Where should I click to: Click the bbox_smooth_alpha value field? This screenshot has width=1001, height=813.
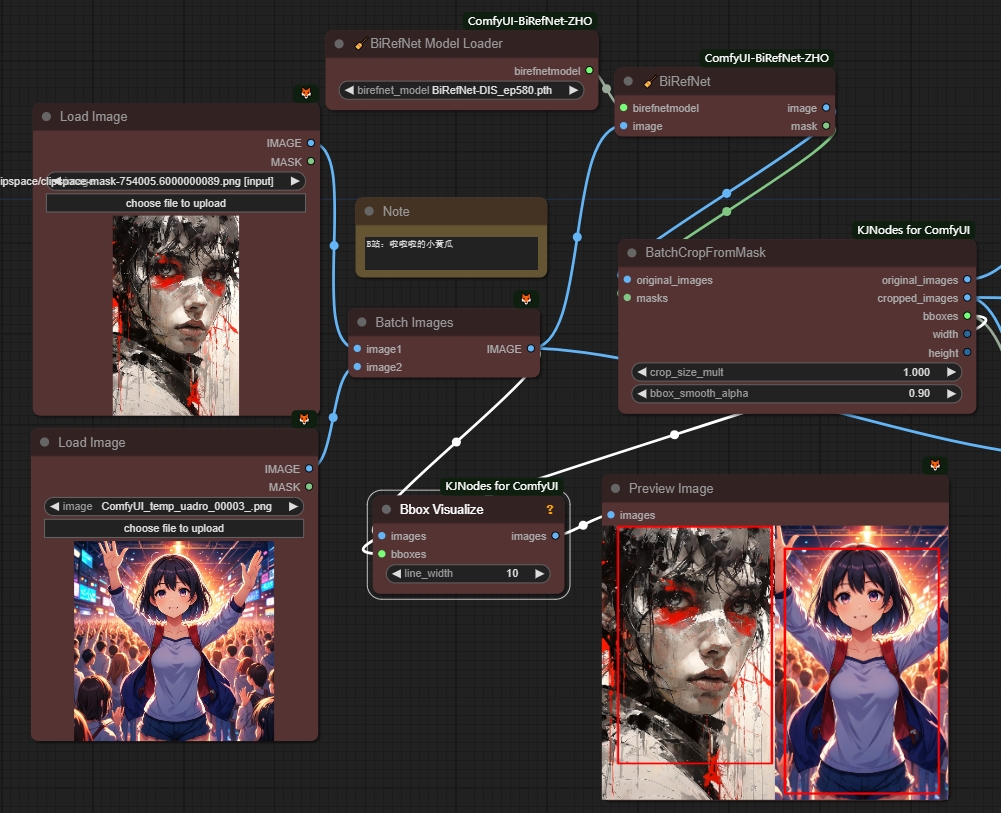coord(797,394)
